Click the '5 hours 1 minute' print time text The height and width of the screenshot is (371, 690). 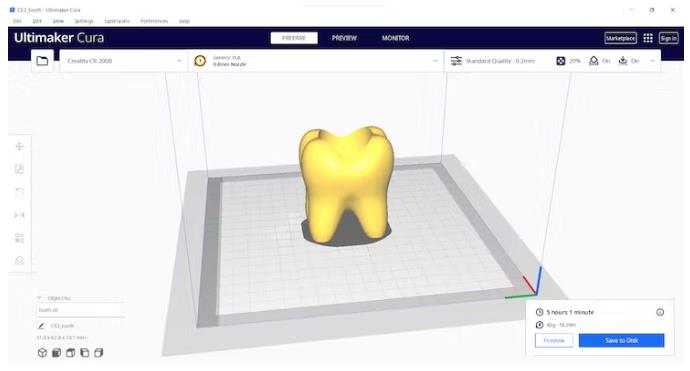tap(570, 312)
